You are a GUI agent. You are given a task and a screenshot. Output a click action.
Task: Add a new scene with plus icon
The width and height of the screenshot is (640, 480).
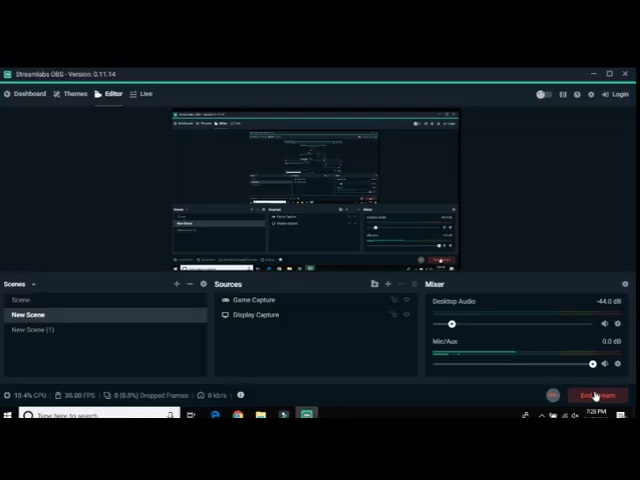(x=177, y=284)
